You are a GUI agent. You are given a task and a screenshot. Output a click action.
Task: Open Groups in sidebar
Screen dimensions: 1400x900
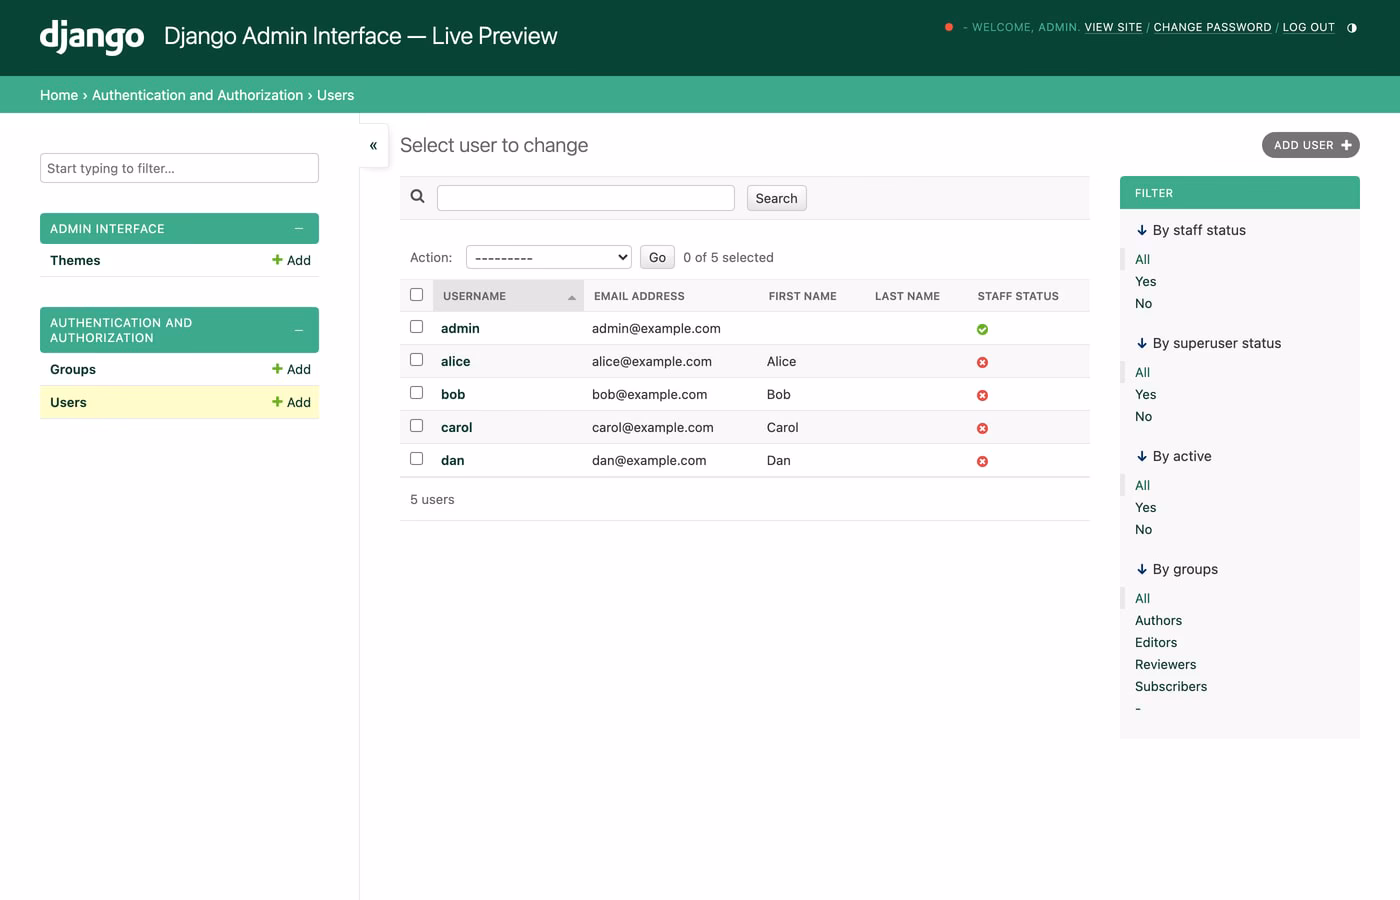[73, 369]
